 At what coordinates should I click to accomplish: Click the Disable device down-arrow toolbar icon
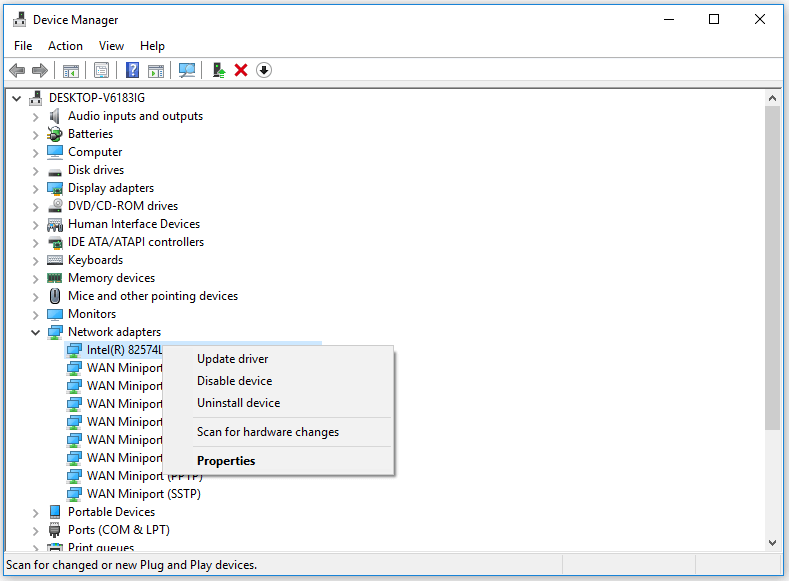pos(264,70)
